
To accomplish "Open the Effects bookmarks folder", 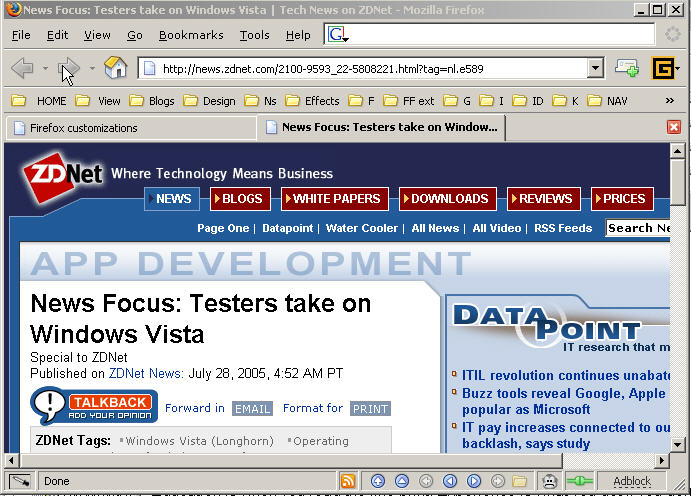I will click(312, 101).
